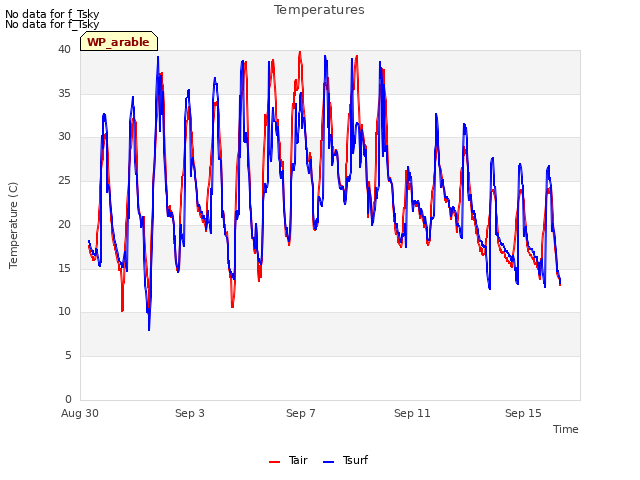The image size is (640, 480).
Task: Toggle the Tair series in the legend
Action: [x=289, y=460]
